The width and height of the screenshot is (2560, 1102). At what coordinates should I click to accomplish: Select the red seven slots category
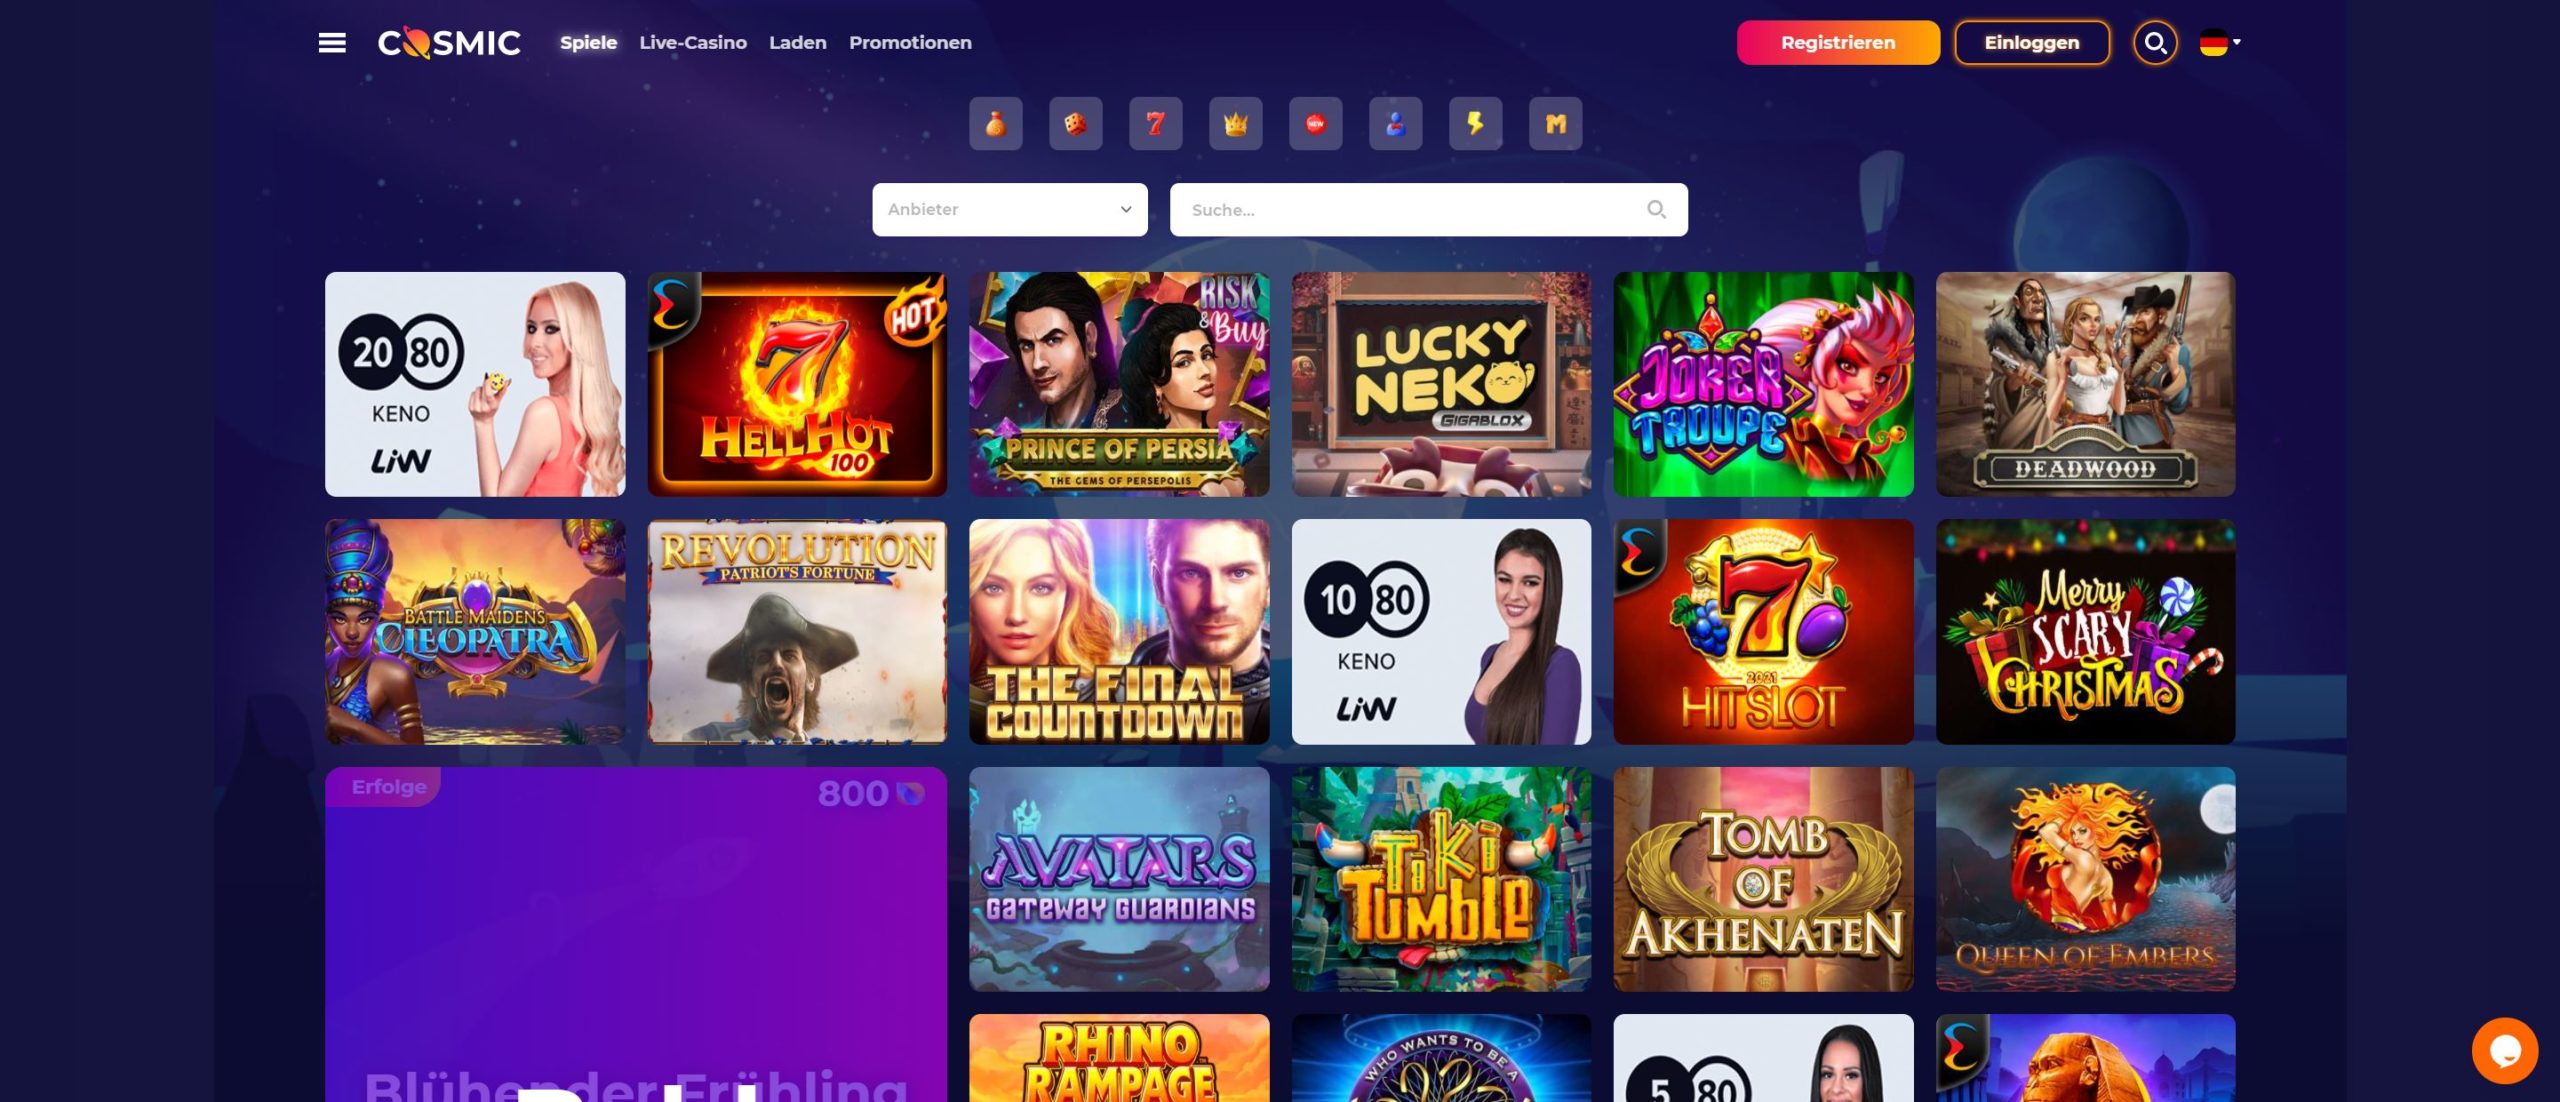coord(1155,124)
